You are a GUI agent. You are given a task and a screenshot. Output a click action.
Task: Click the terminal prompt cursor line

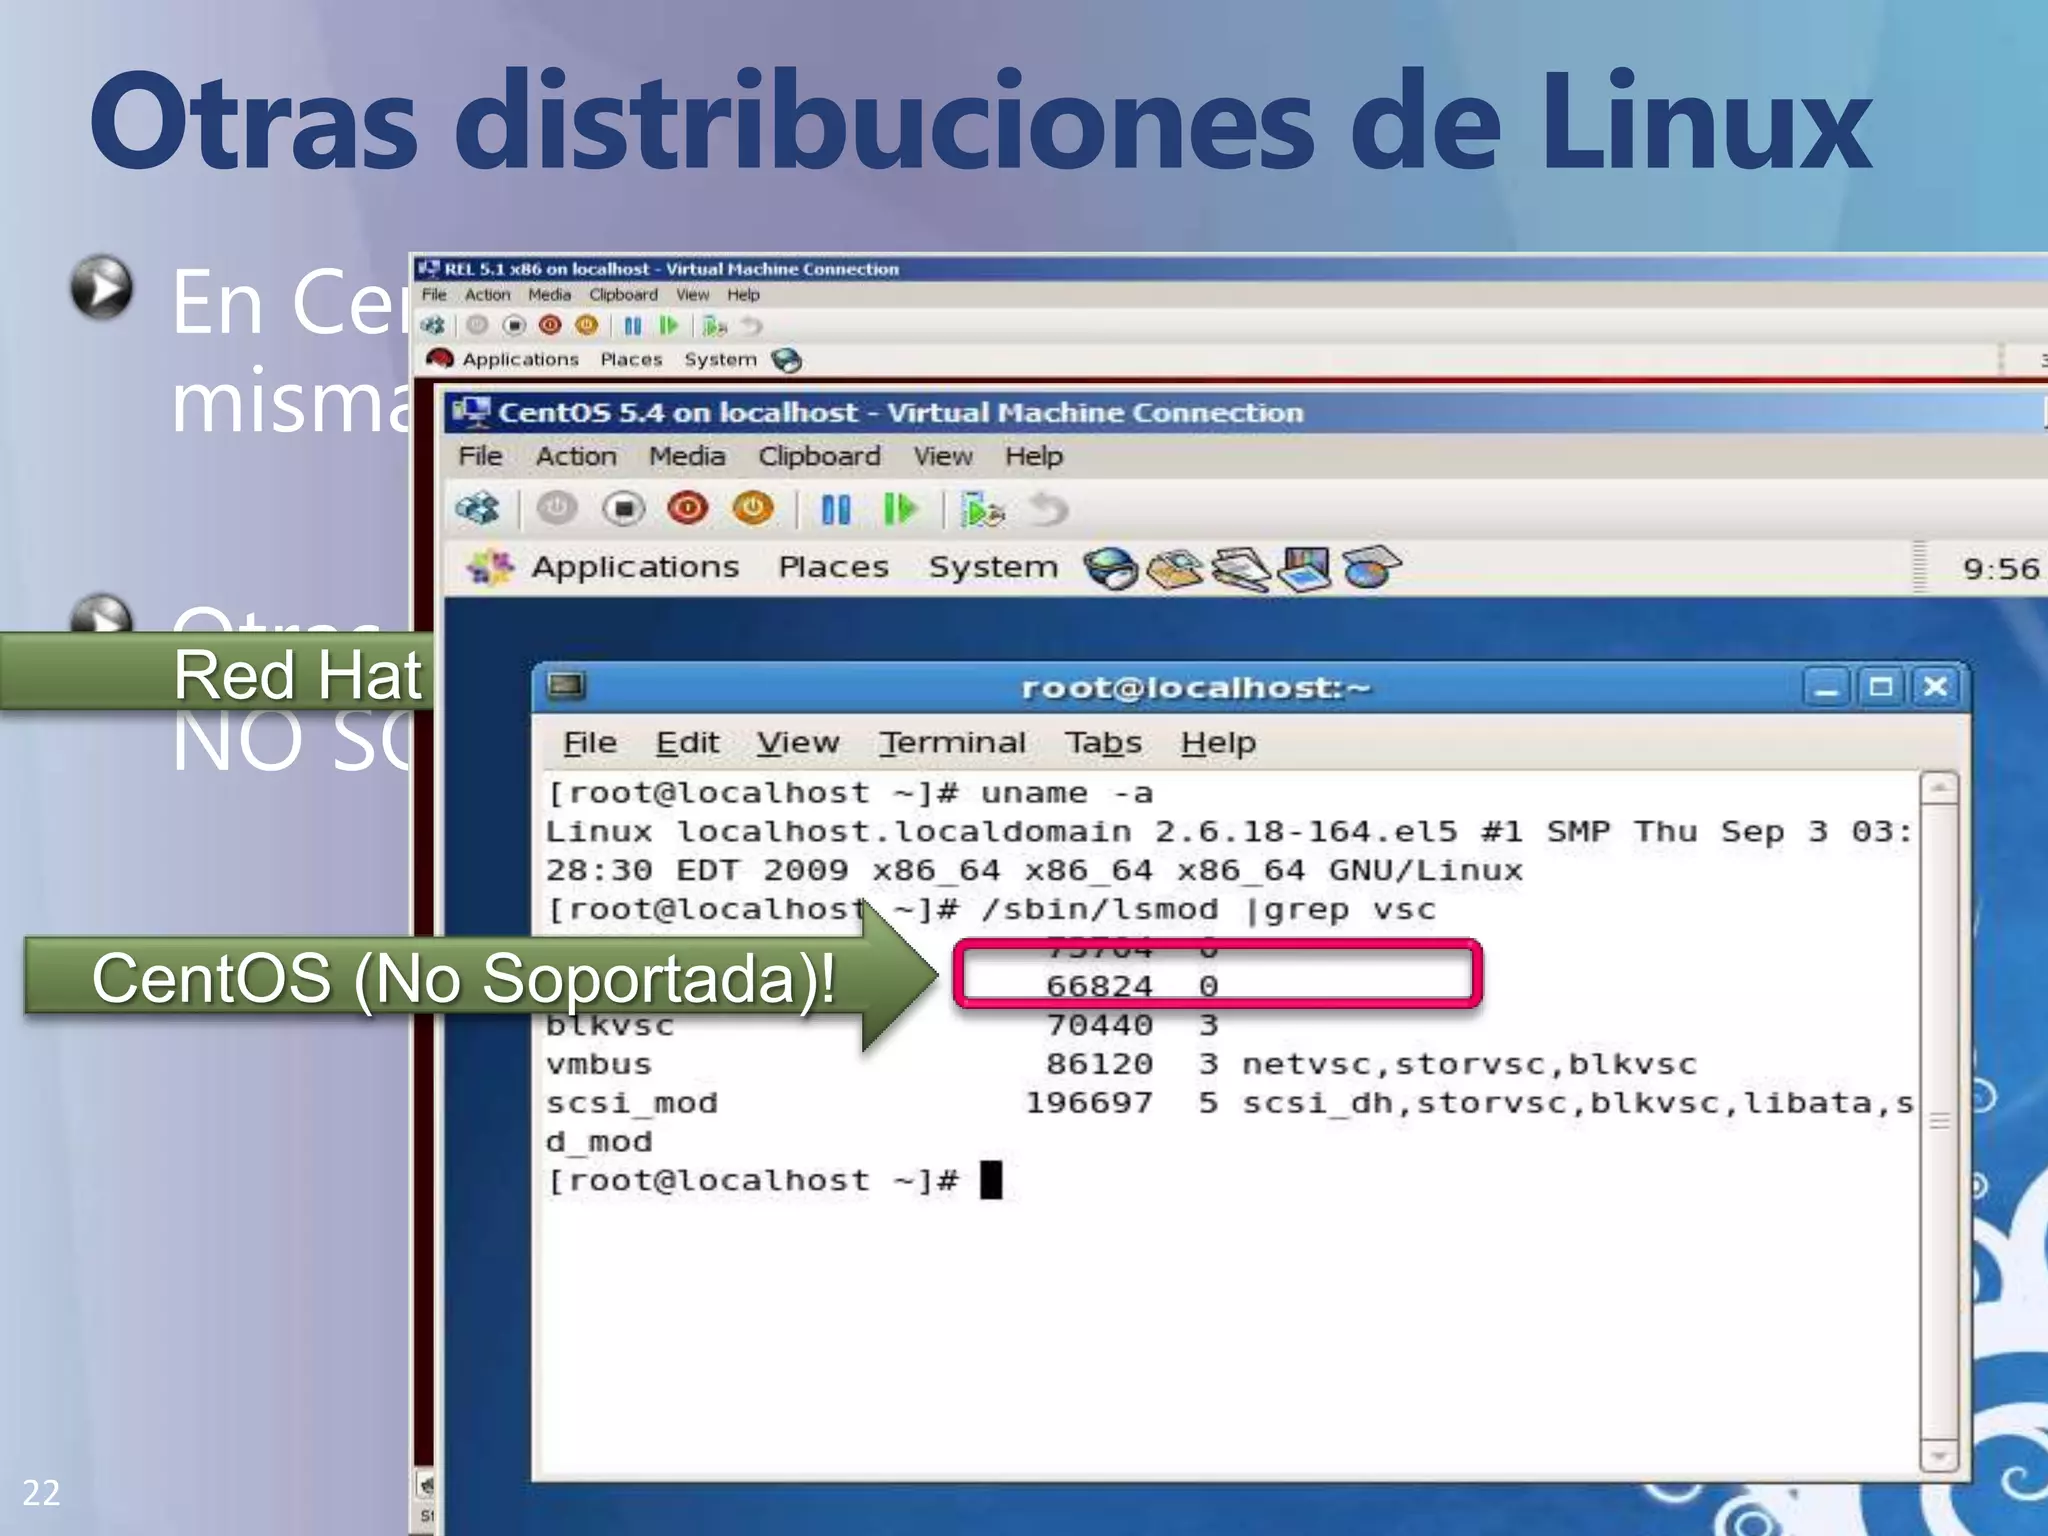(773, 1181)
